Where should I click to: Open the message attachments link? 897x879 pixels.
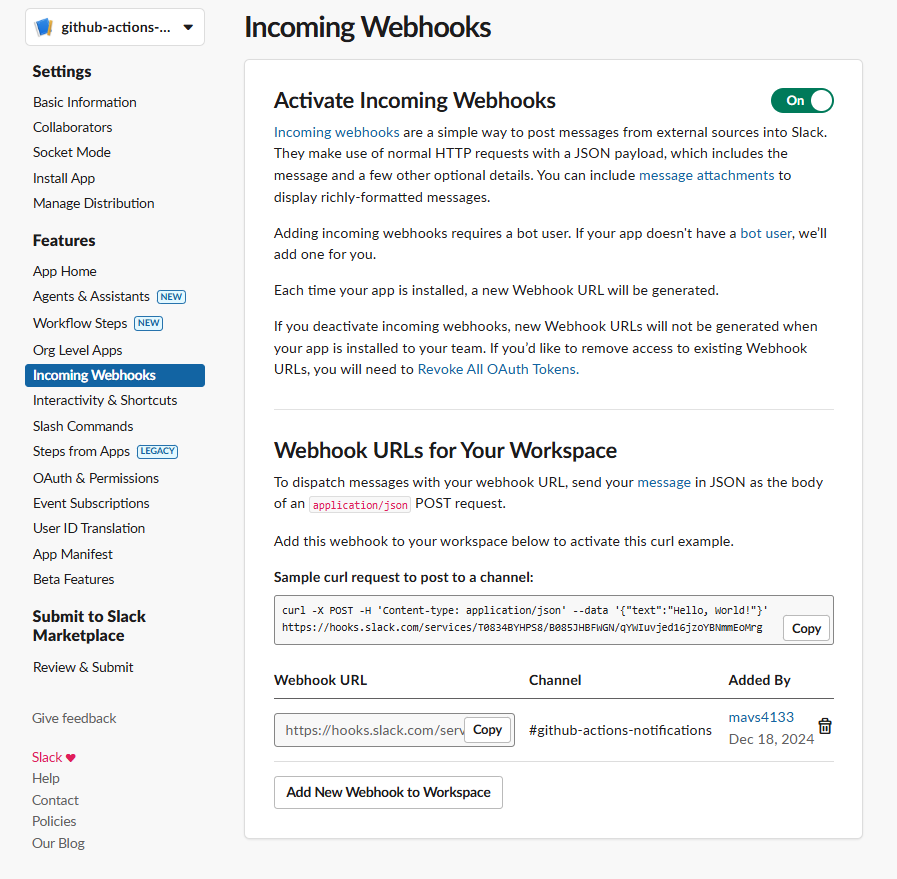[707, 175]
